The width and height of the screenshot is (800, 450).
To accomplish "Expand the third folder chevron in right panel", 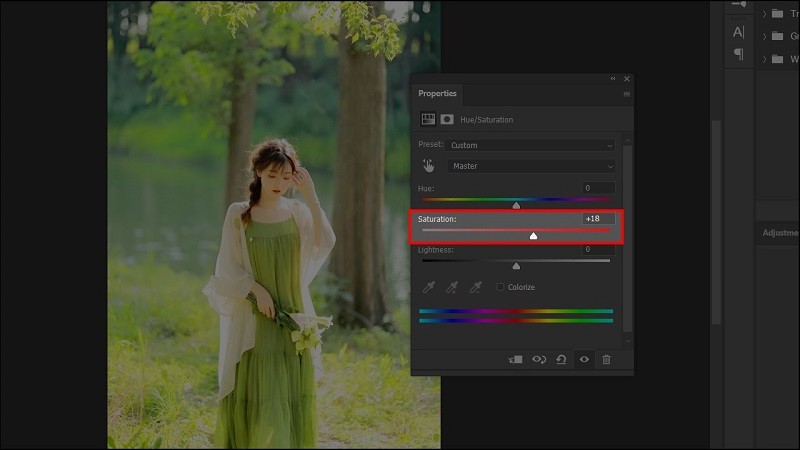I will click(764, 59).
